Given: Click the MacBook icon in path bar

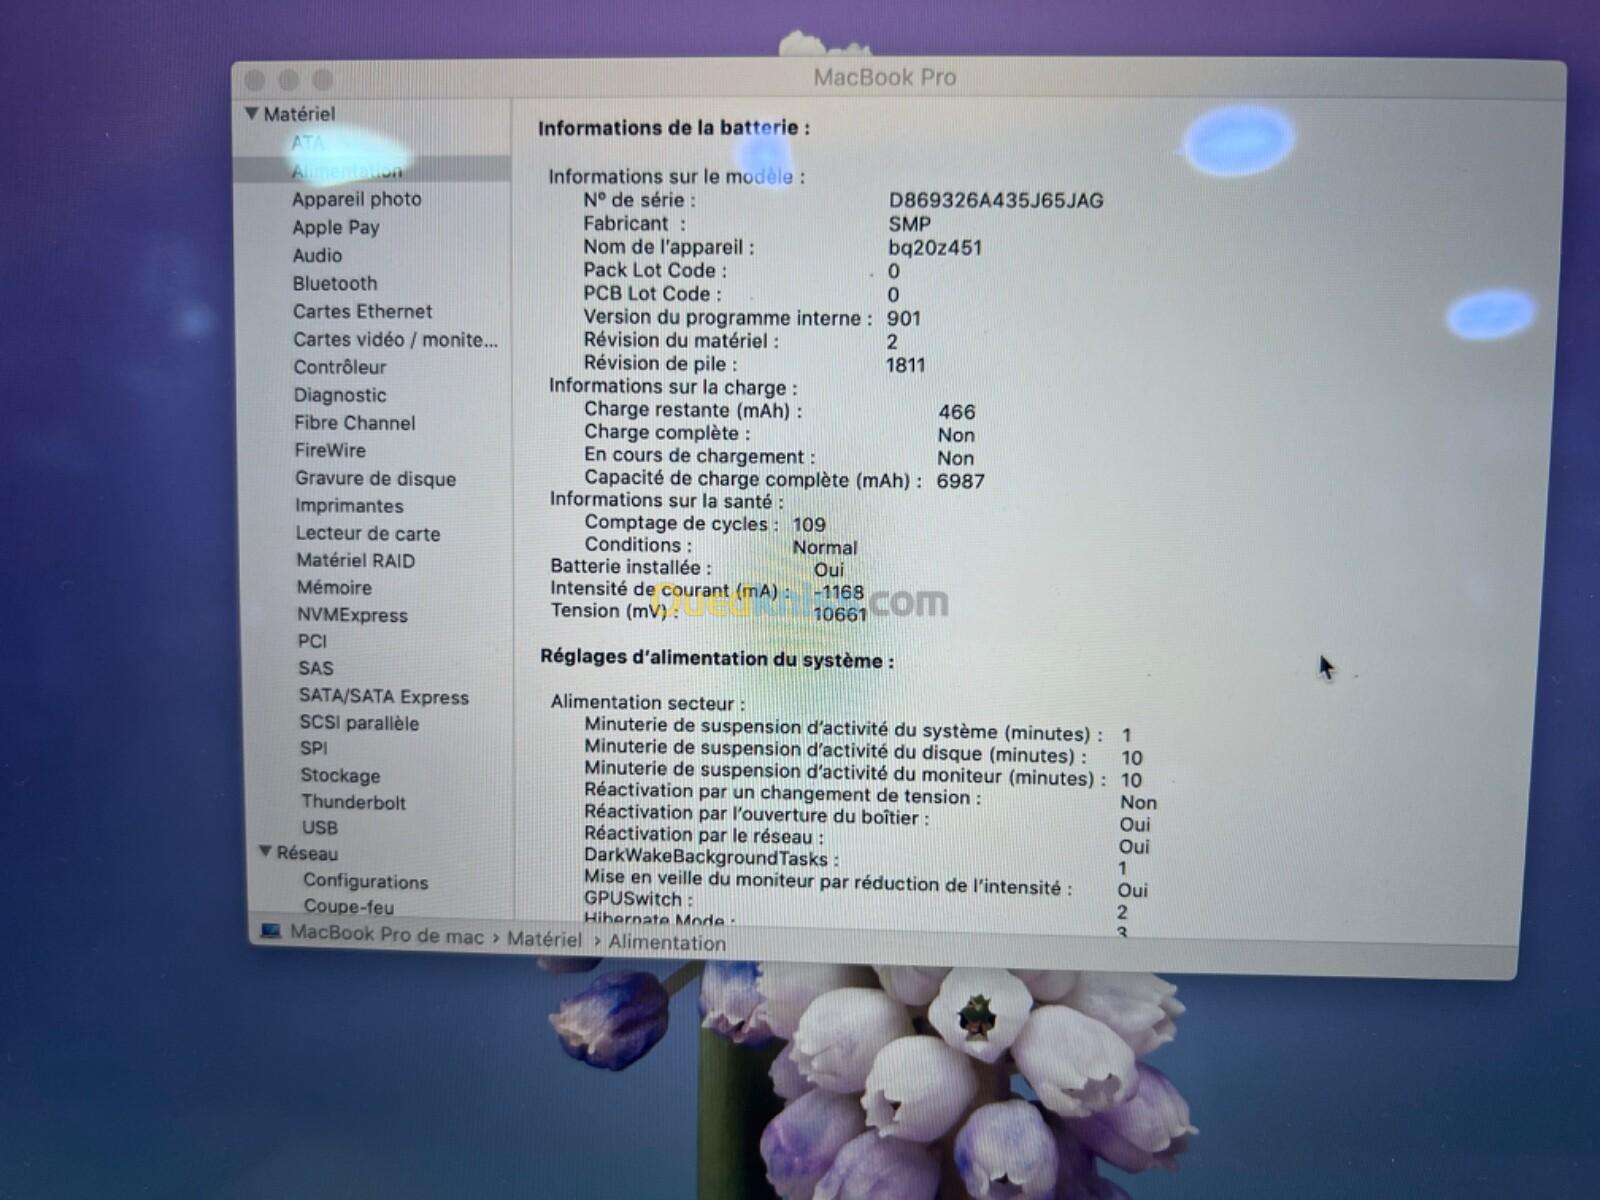Looking at the screenshot, I should 270,932.
